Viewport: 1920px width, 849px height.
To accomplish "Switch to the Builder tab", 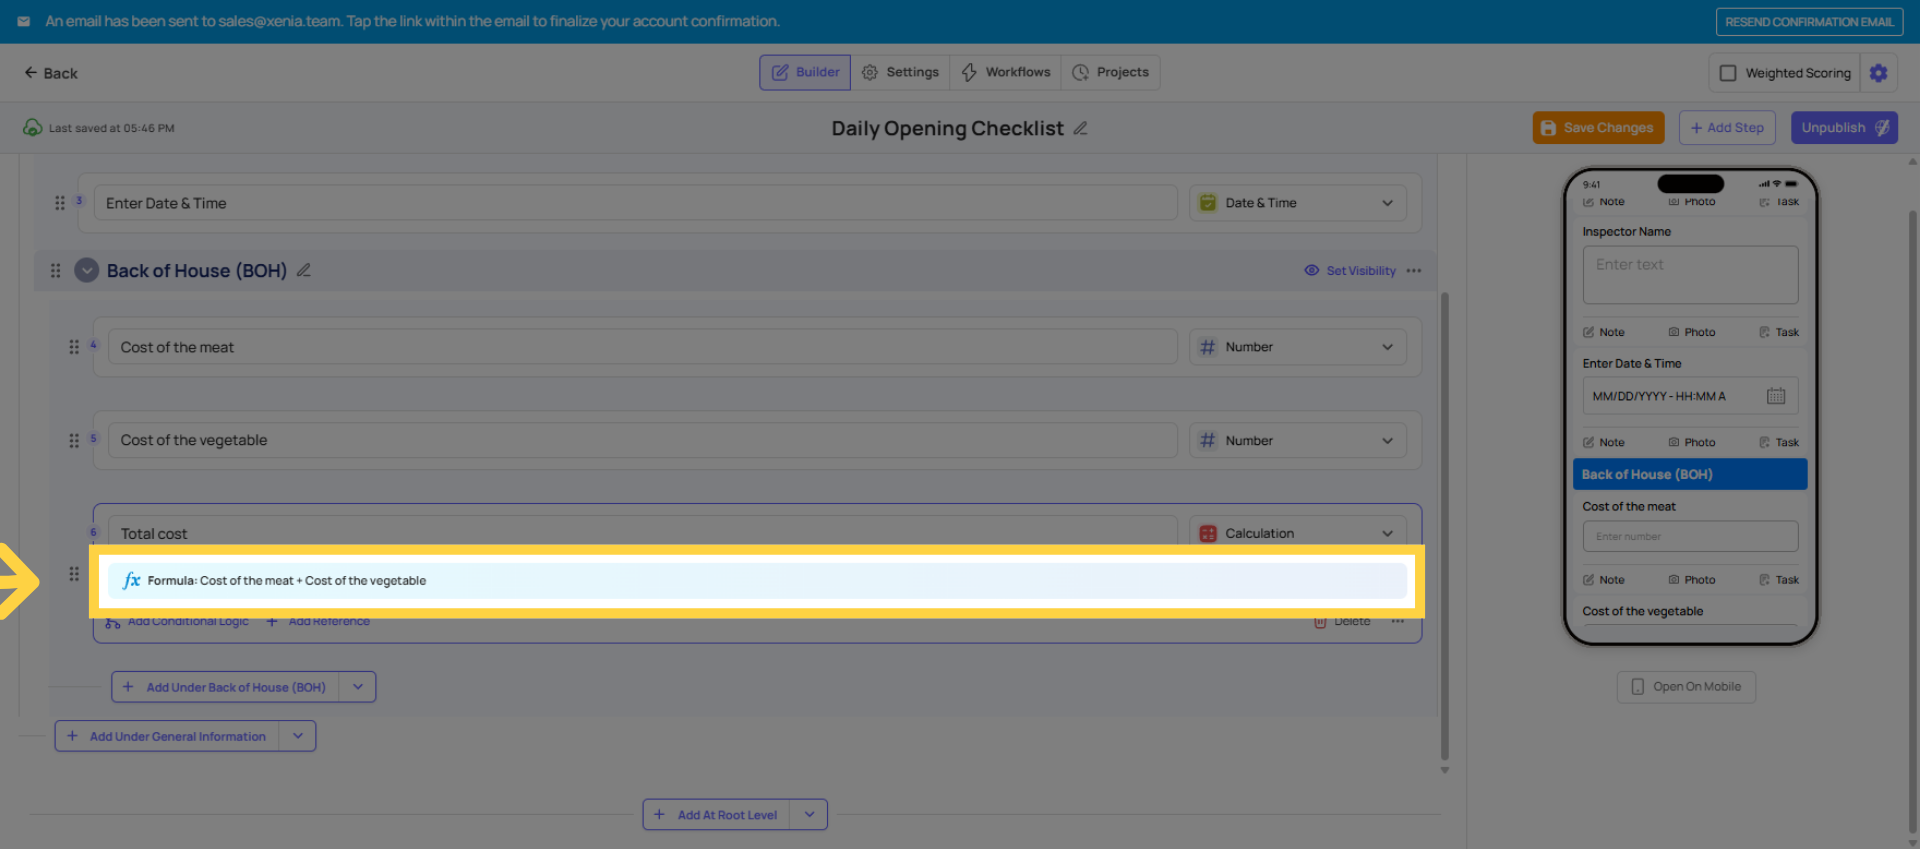I will tap(805, 72).
